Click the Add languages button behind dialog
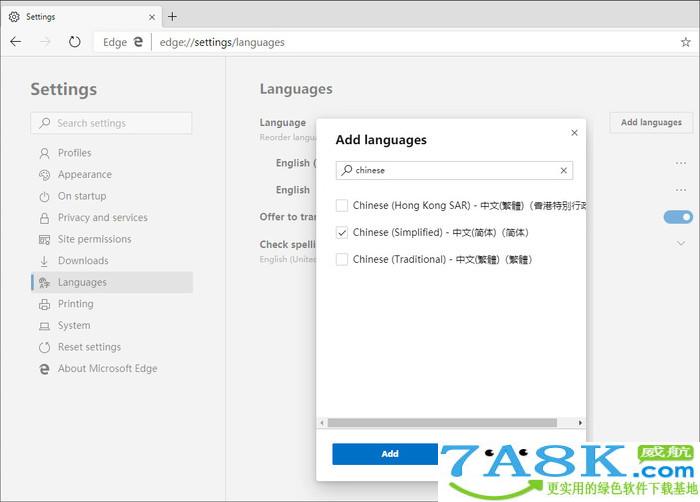700x502 pixels. click(651, 122)
